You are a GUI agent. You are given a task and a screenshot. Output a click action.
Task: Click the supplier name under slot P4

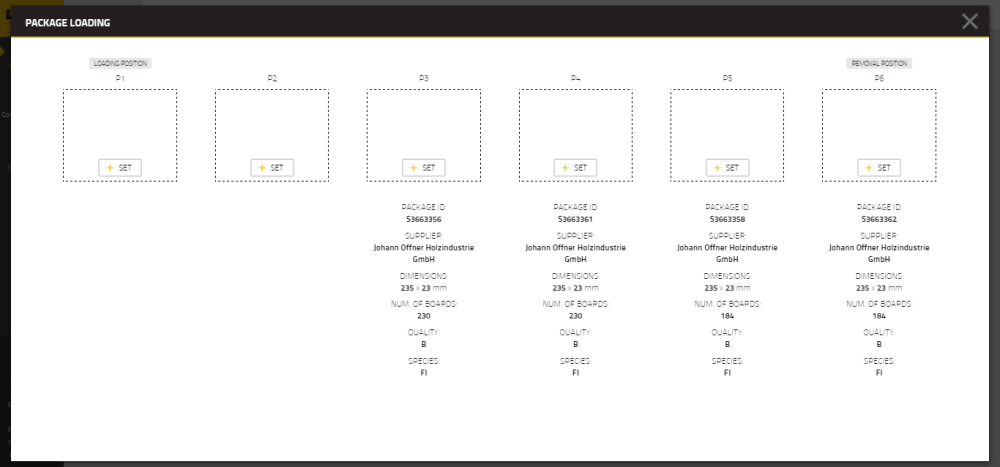click(x=575, y=252)
